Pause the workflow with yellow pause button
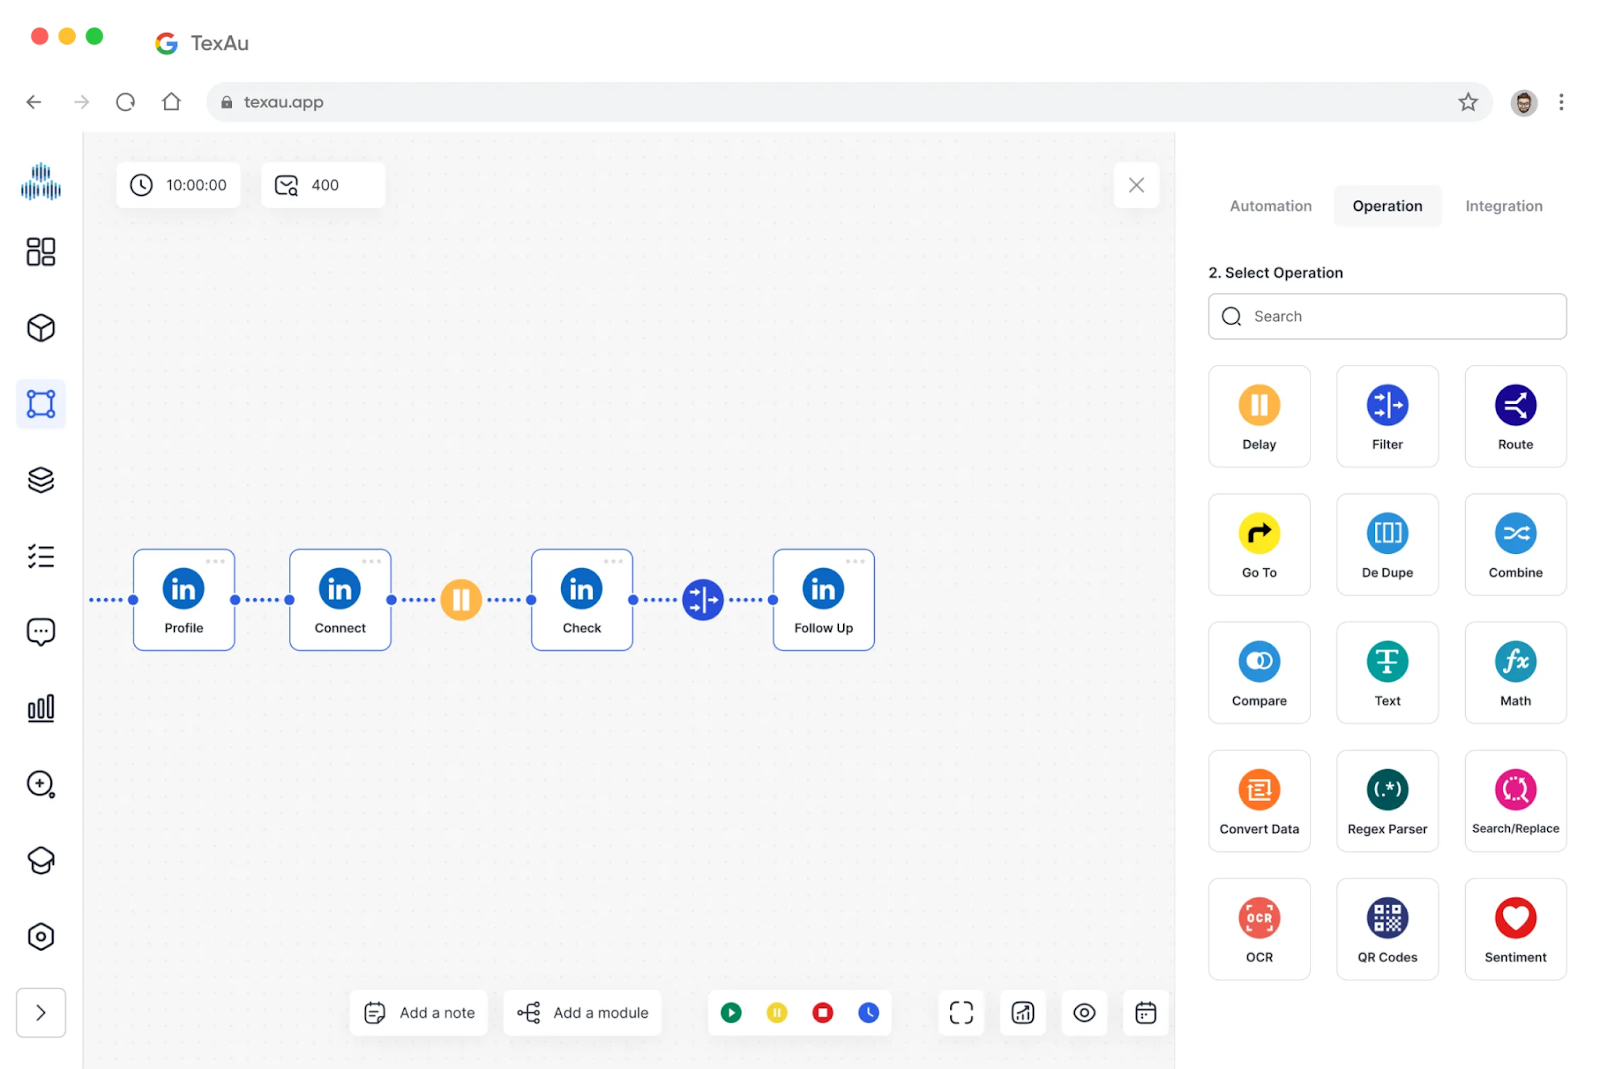The image size is (1600, 1069). [777, 1013]
